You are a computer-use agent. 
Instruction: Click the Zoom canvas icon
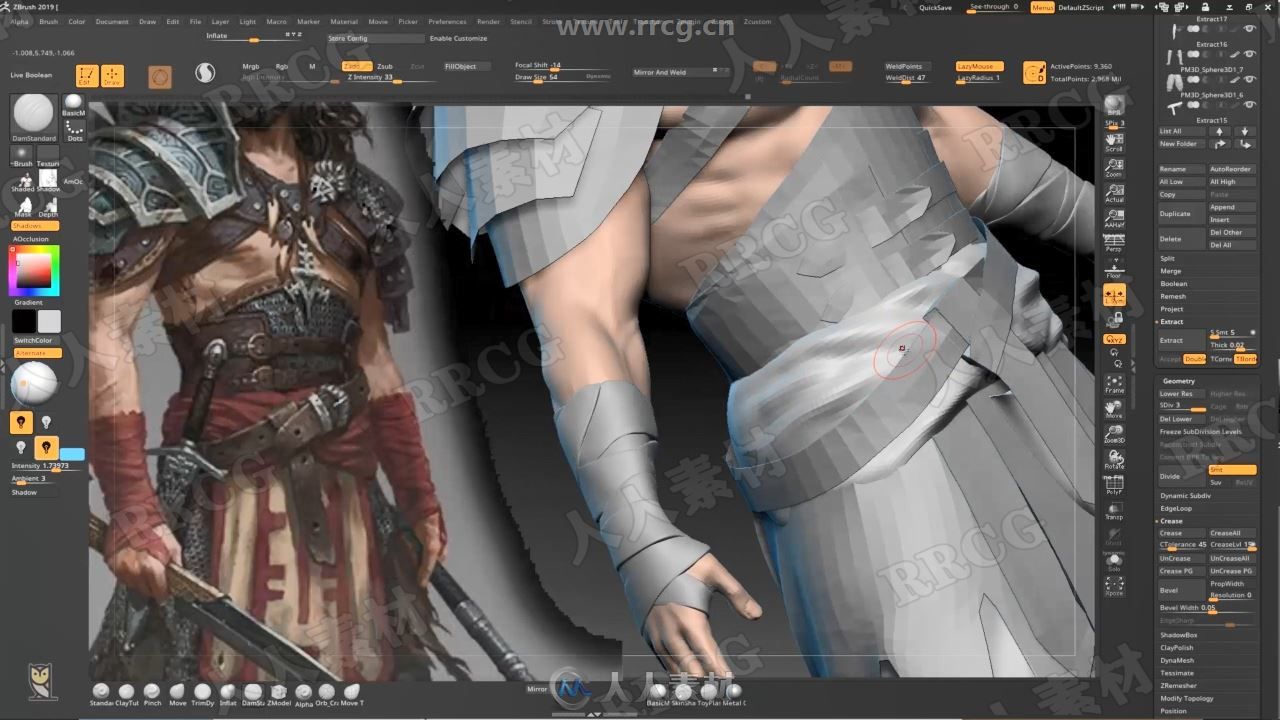(x=1114, y=167)
